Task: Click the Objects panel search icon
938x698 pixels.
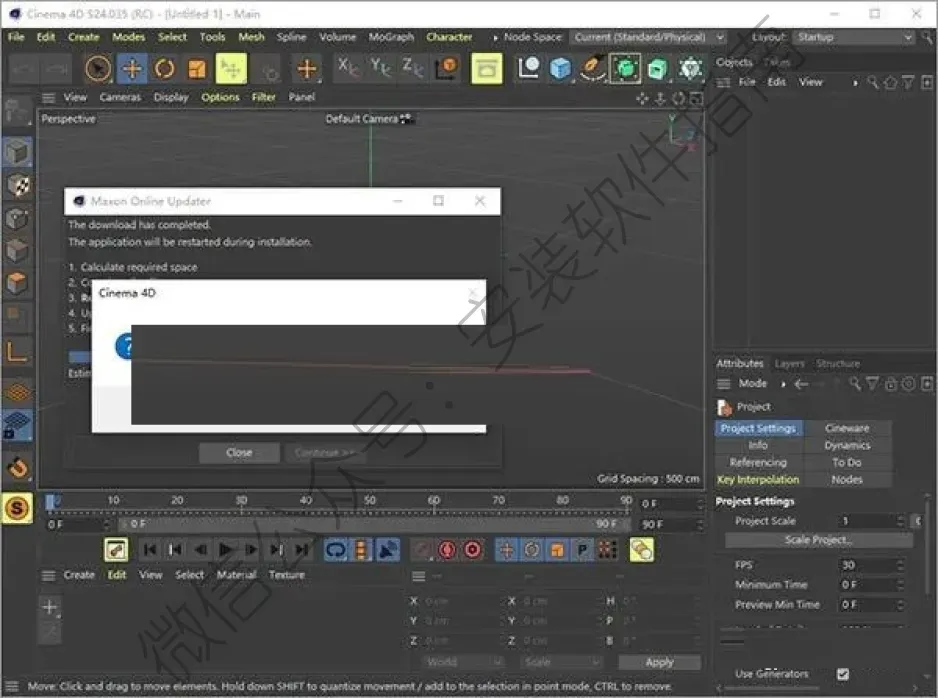Action: pyautogui.click(x=873, y=83)
